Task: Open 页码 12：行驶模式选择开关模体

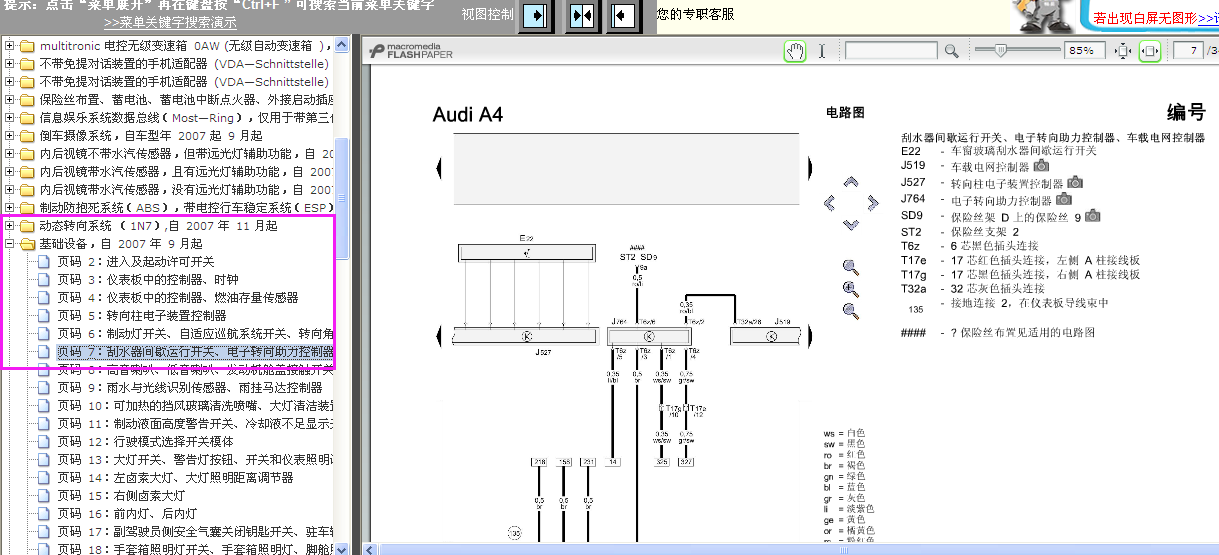Action: click(145, 442)
